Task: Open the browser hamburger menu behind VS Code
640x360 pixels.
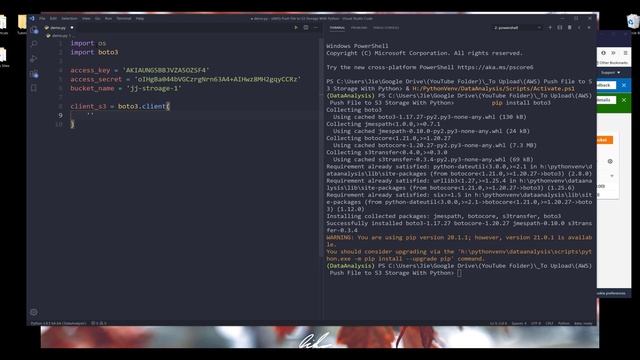Action: click(x=625, y=53)
